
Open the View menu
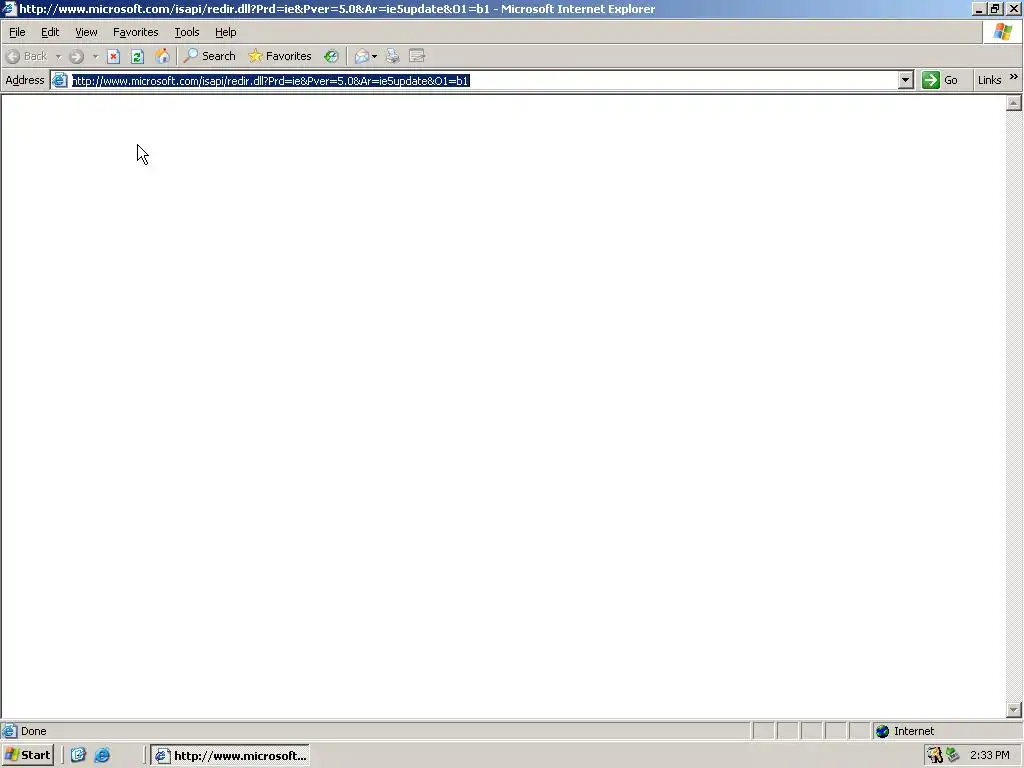coord(86,32)
